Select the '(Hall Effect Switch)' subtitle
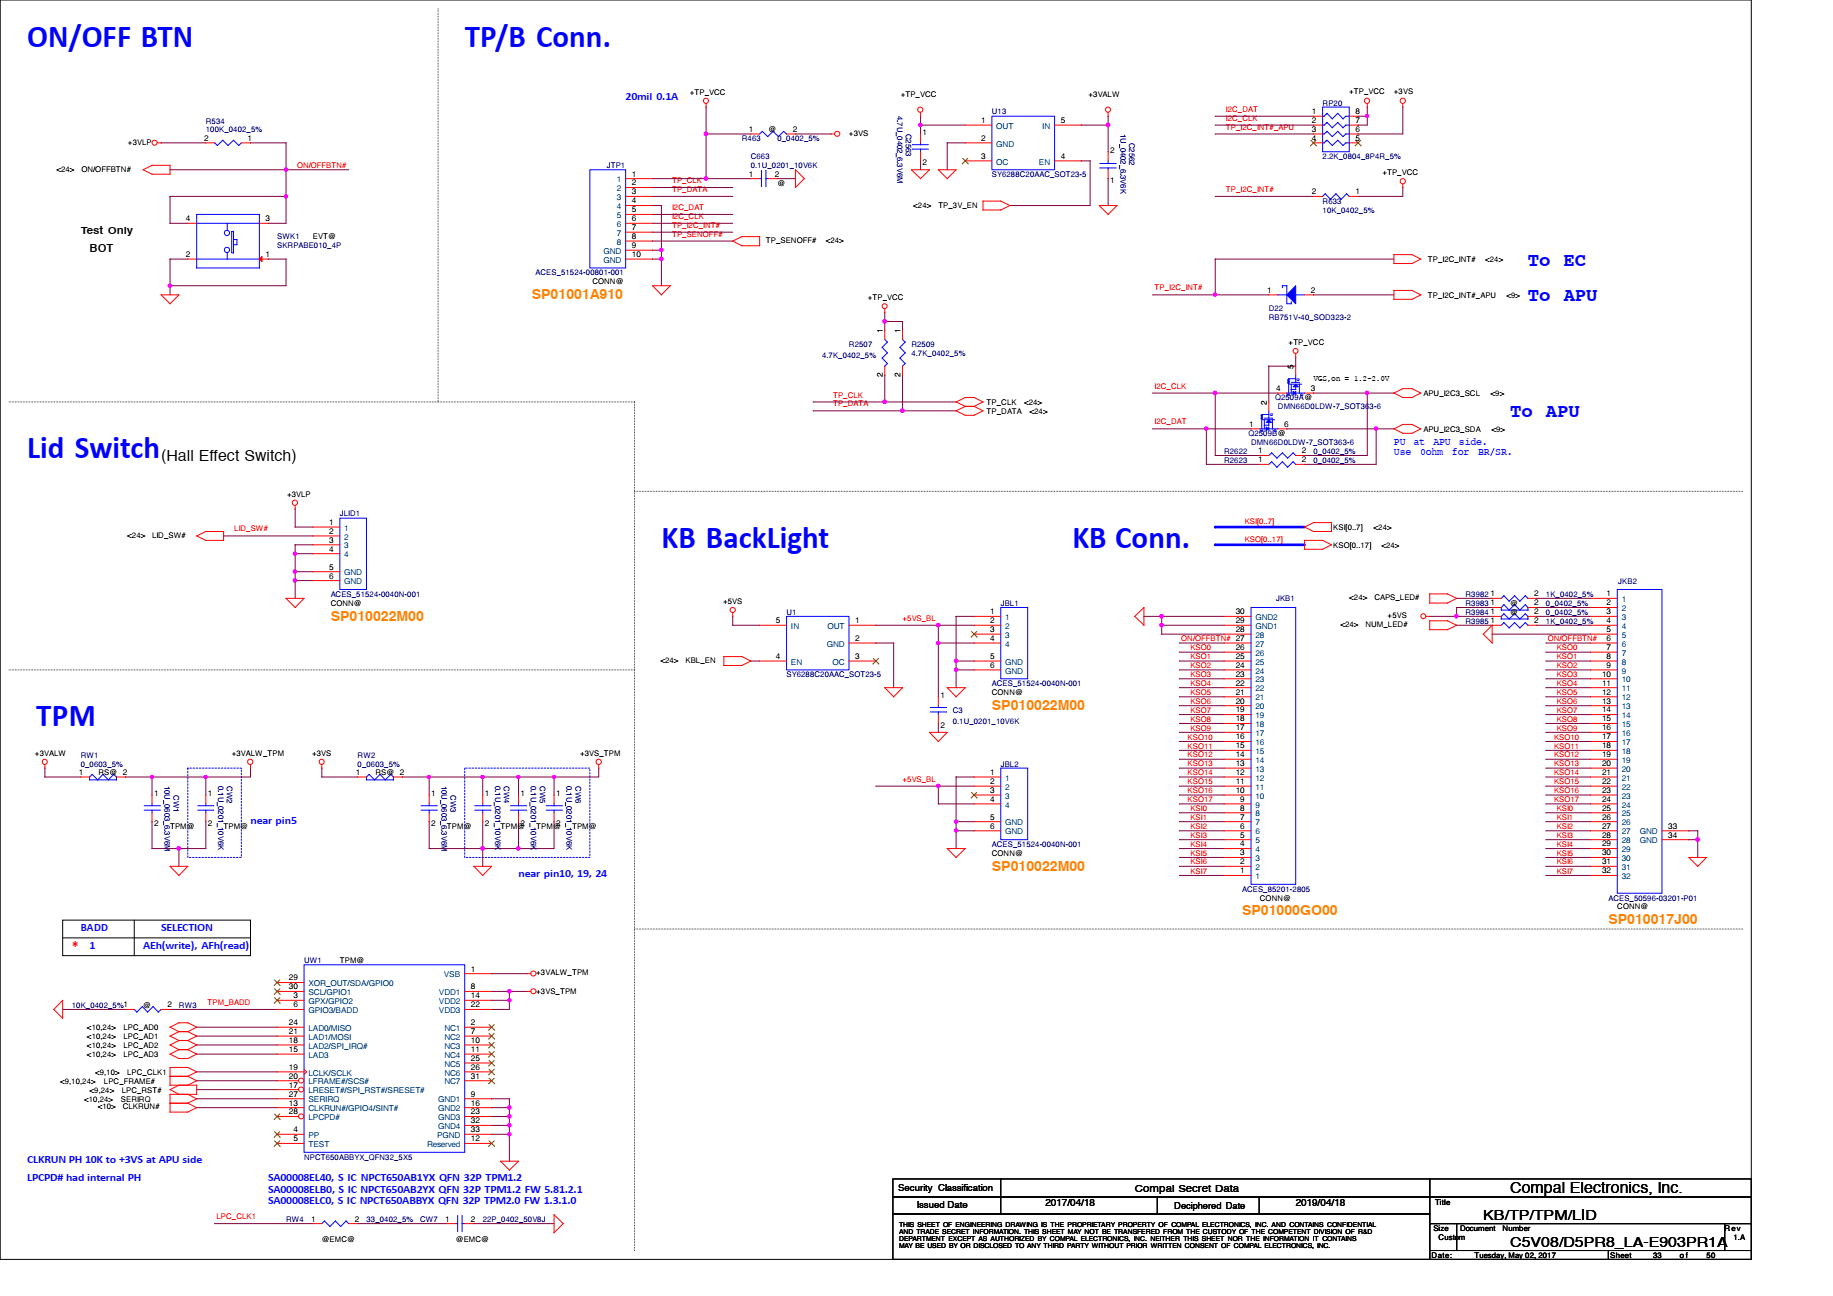Screen dimensions: 1833x1296 228,456
